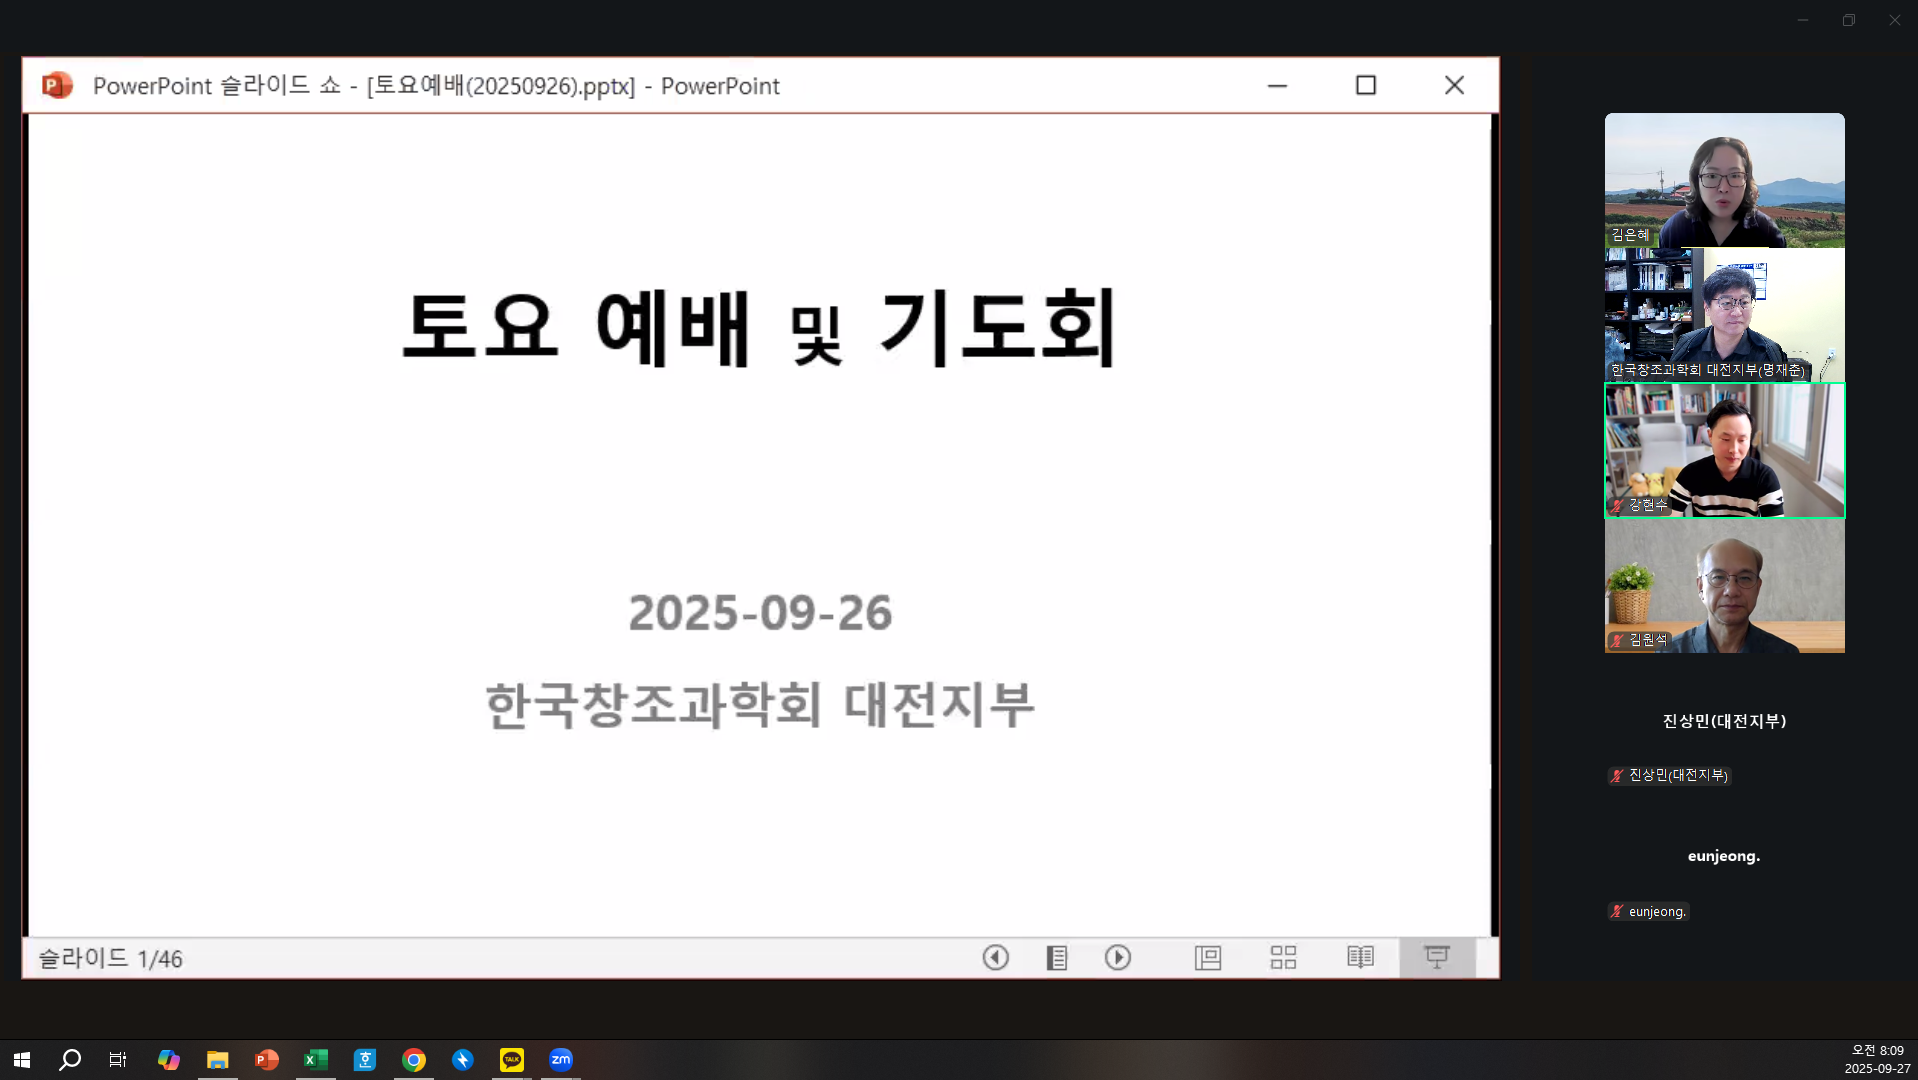Screen dimensions: 1918x1080
Task: Select the eunjeong. participant tile
Action: pyautogui.click(x=1724, y=856)
